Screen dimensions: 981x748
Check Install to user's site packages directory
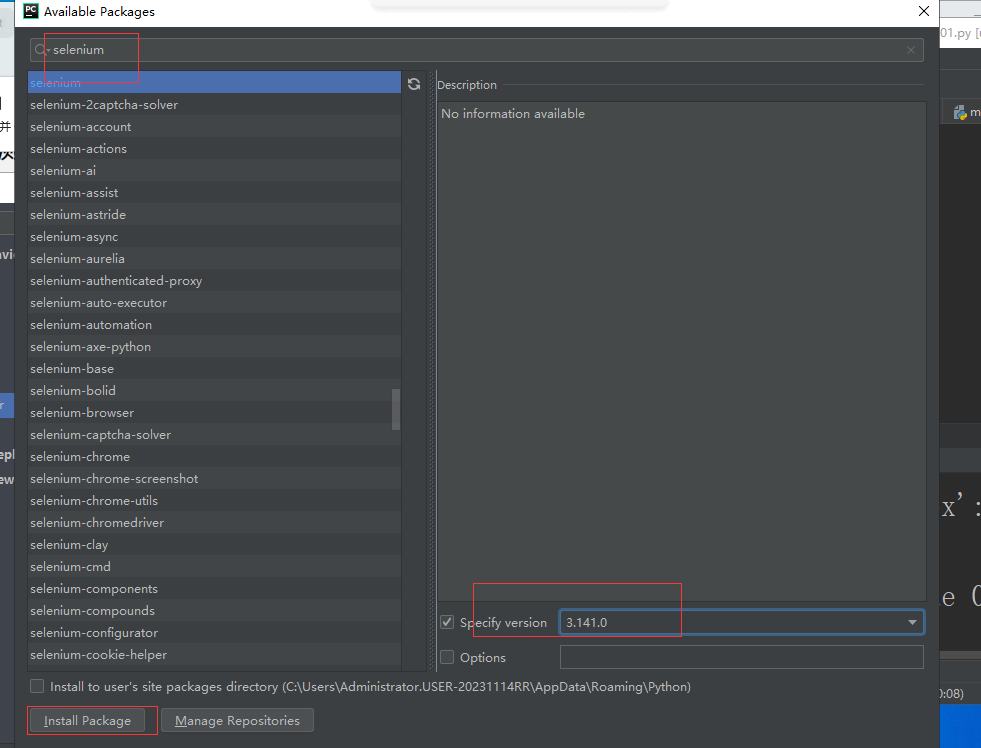coord(38,686)
